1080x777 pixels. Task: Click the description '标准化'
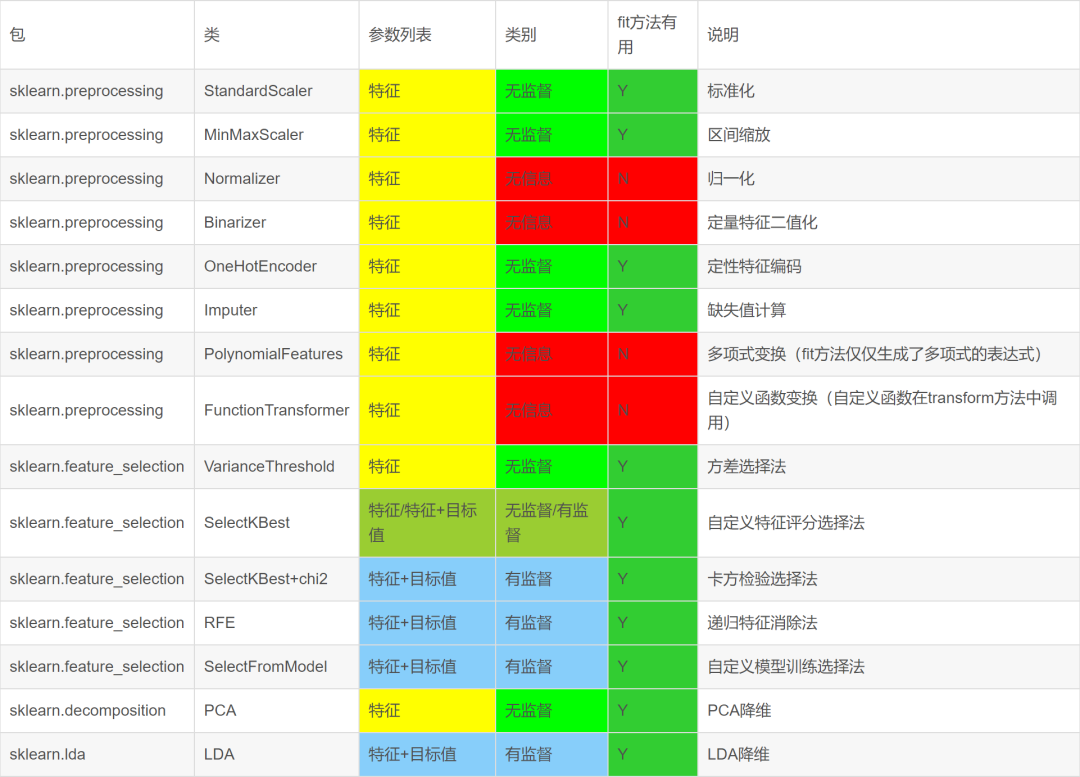tap(889, 91)
